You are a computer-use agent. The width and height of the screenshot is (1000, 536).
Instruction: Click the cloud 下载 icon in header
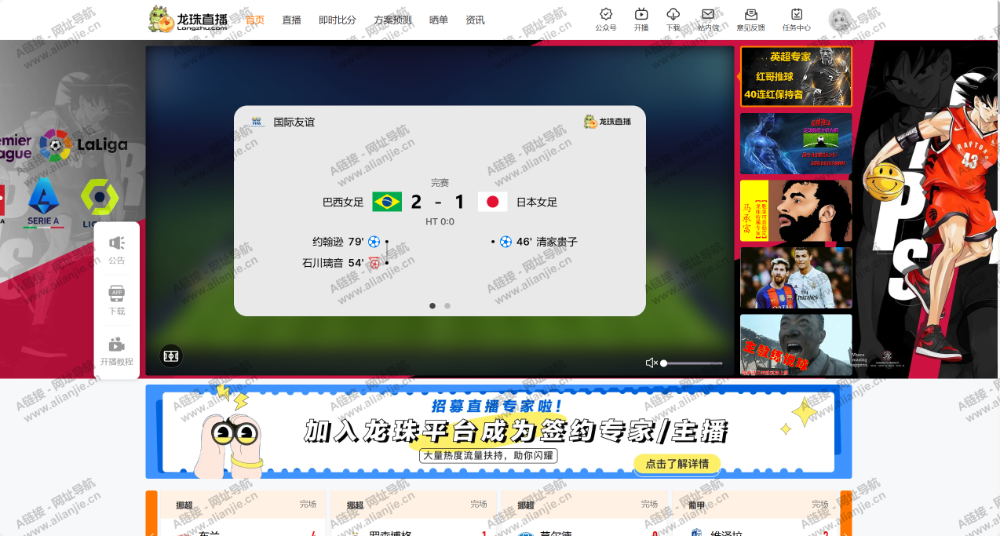[673, 15]
